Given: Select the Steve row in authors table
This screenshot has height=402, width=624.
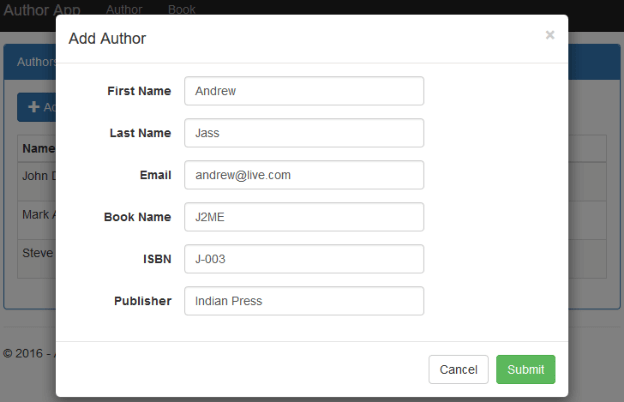Looking at the screenshot, I should pyautogui.click(x=38, y=254).
